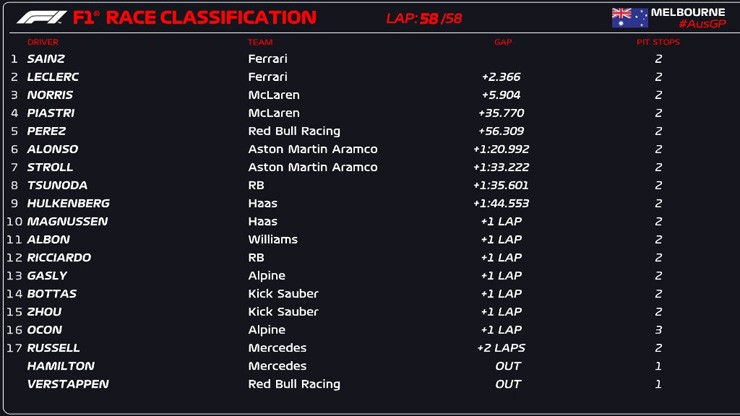Select the PIT STOPS column header
The image size is (740, 416).
[658, 42]
